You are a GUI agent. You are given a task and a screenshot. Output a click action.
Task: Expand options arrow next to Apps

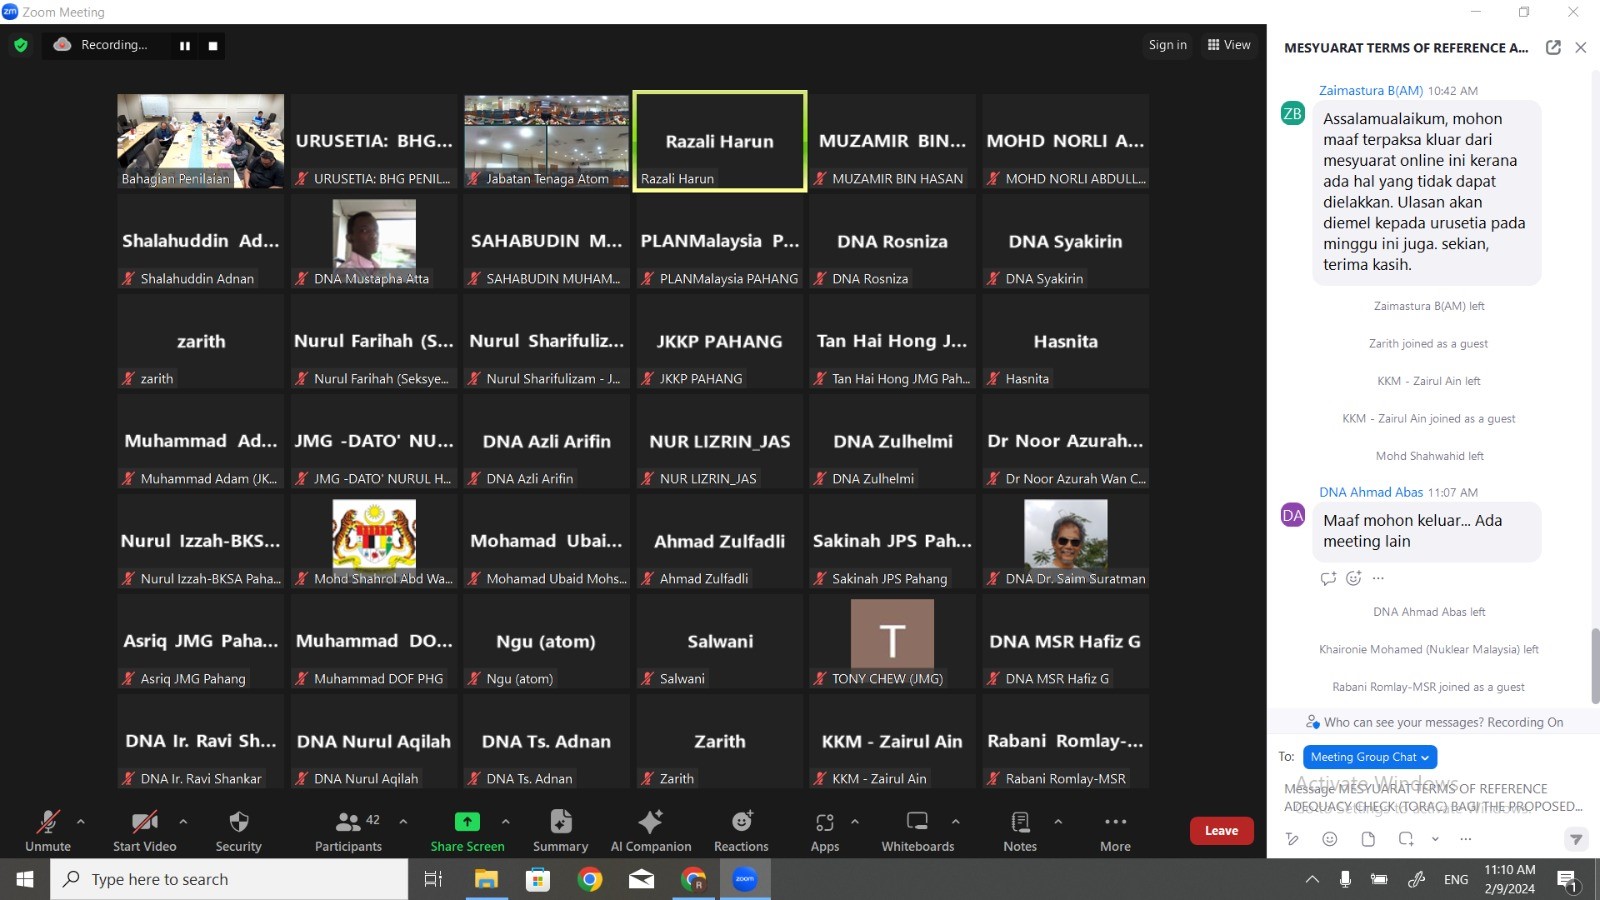(855, 822)
